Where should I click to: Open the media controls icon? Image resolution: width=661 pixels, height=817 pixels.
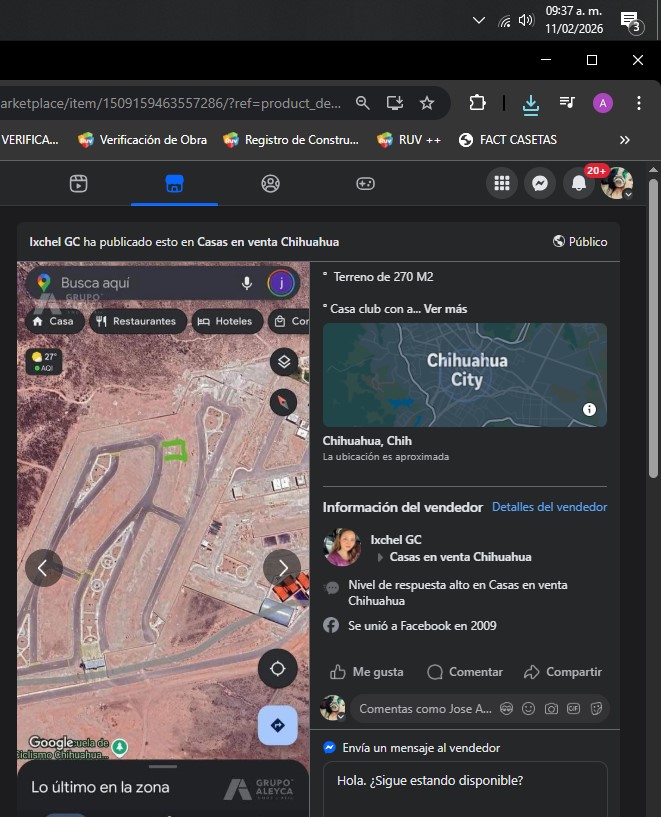[567, 103]
